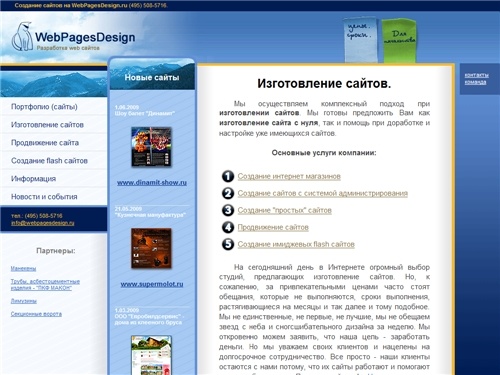
Task: Open 'Секционные ворота' partner link
Action: 36,314
